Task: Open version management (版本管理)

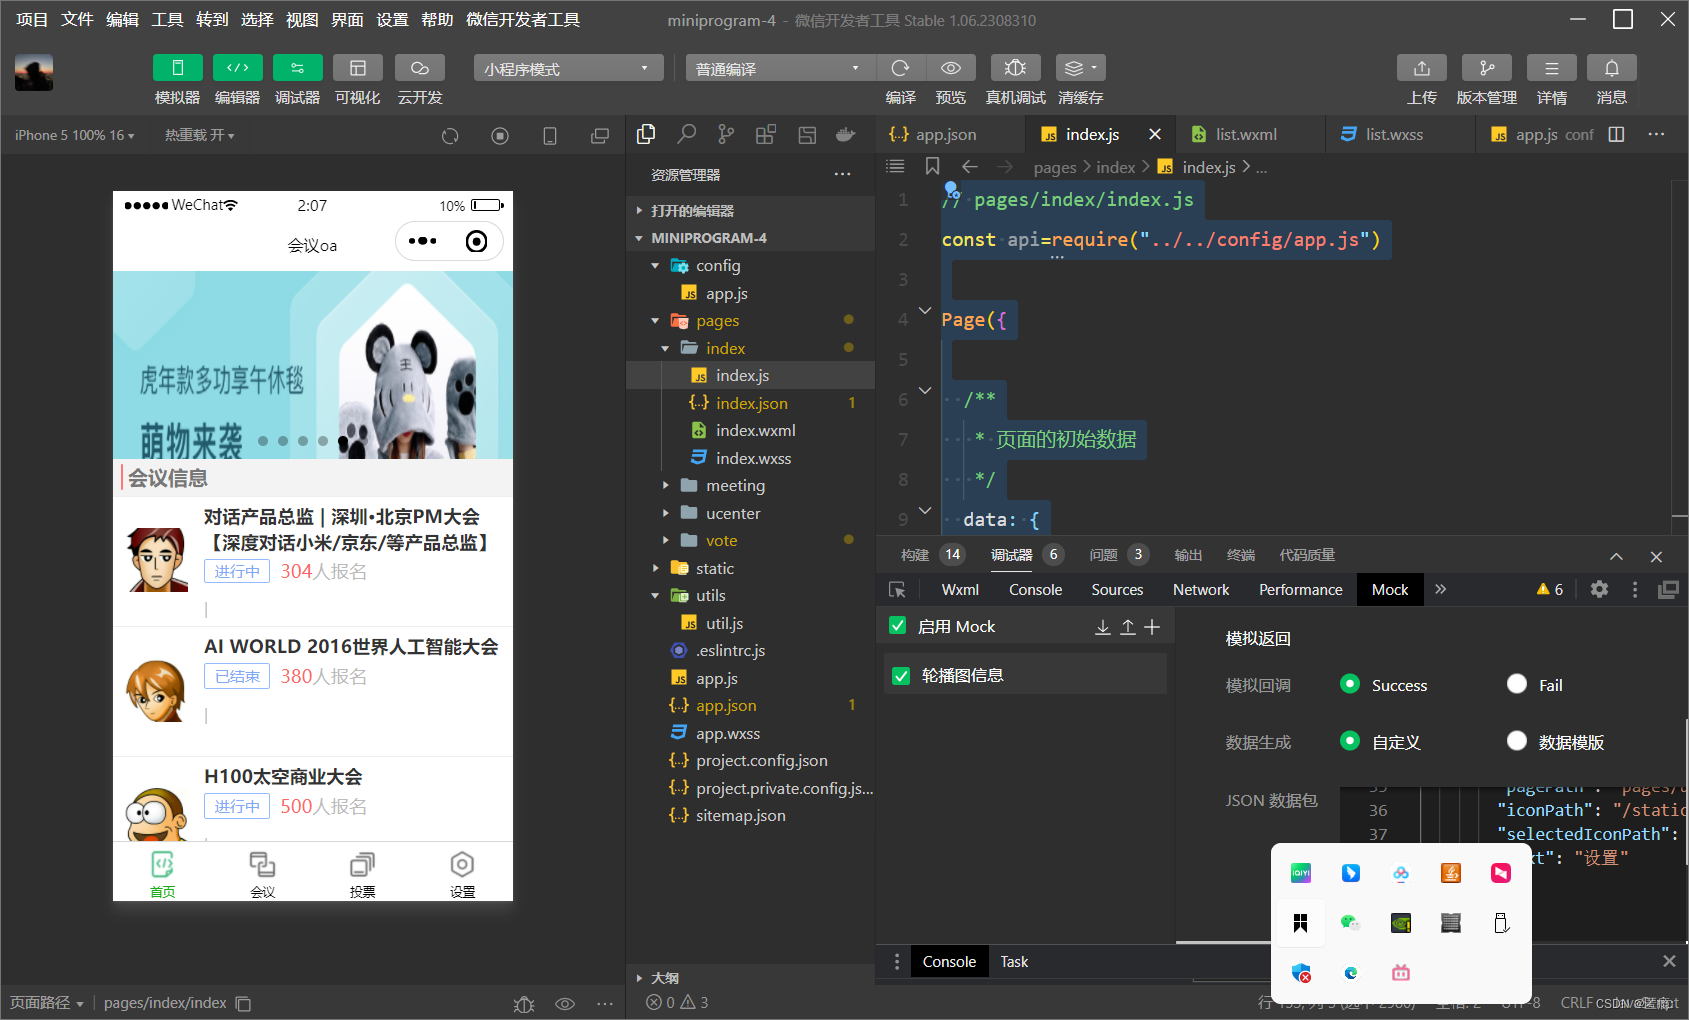Action: pyautogui.click(x=1486, y=68)
